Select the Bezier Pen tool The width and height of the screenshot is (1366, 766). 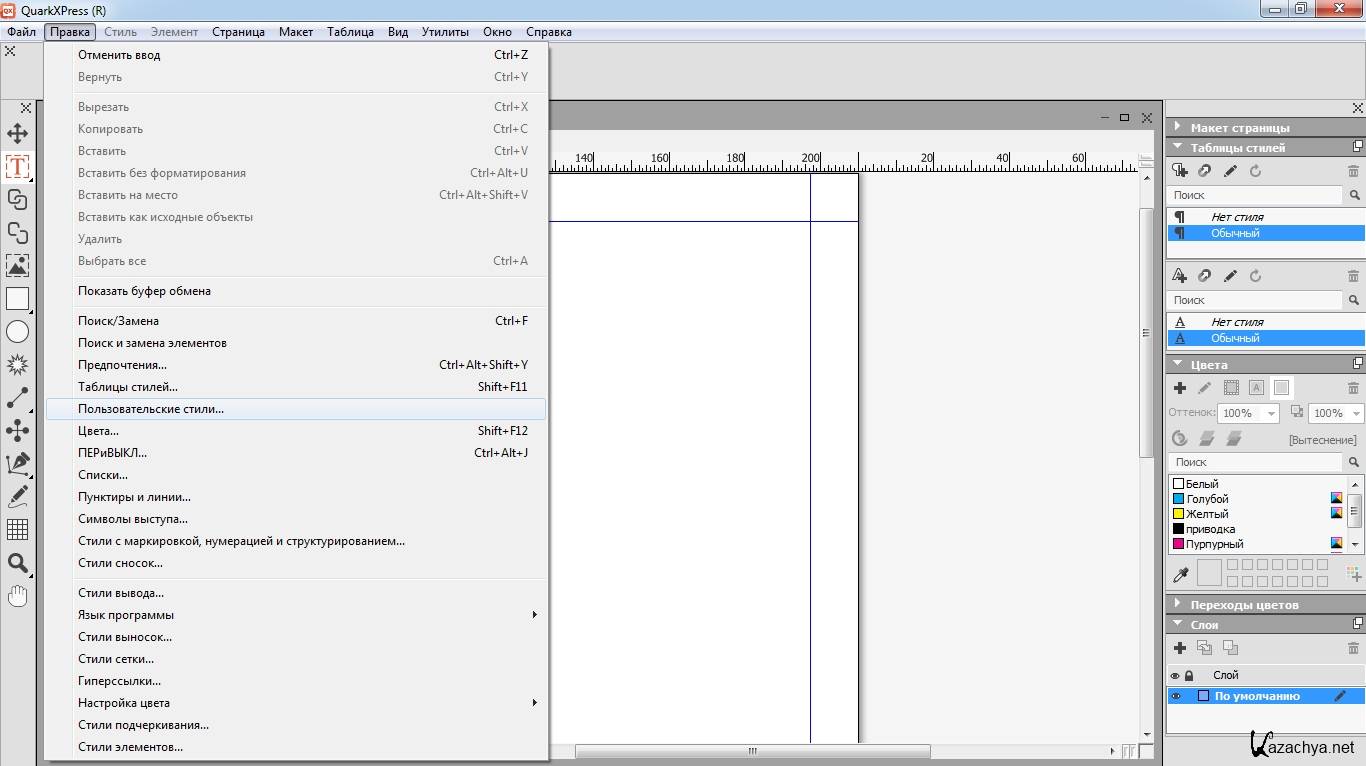[x=17, y=463]
